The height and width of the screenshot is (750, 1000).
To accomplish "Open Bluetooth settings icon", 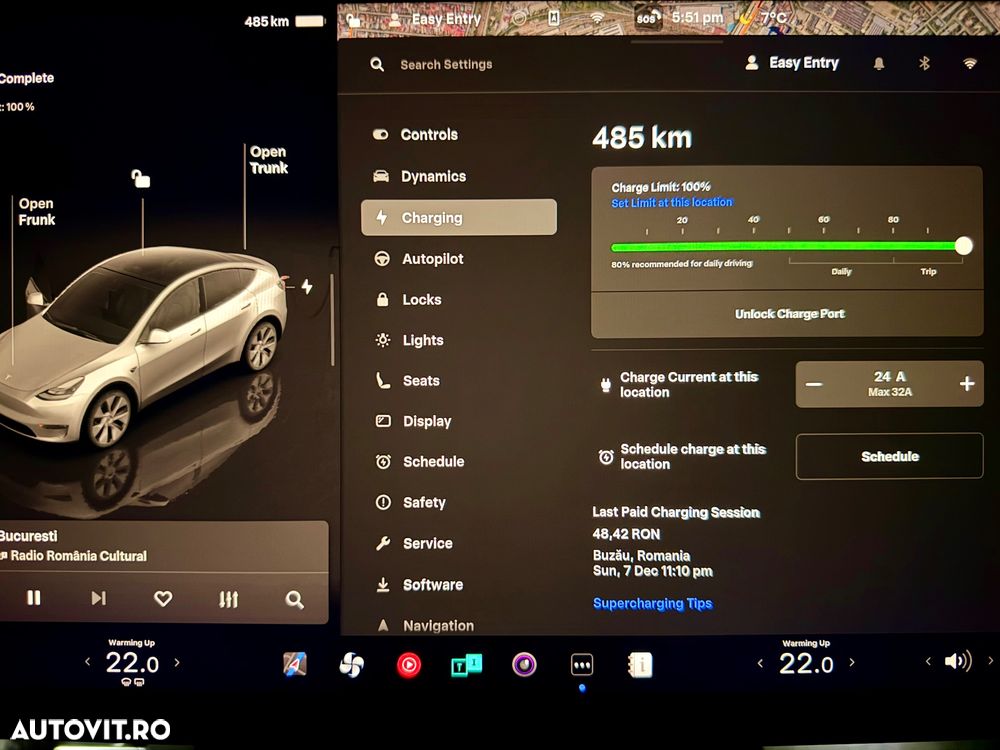I will 924,63.
